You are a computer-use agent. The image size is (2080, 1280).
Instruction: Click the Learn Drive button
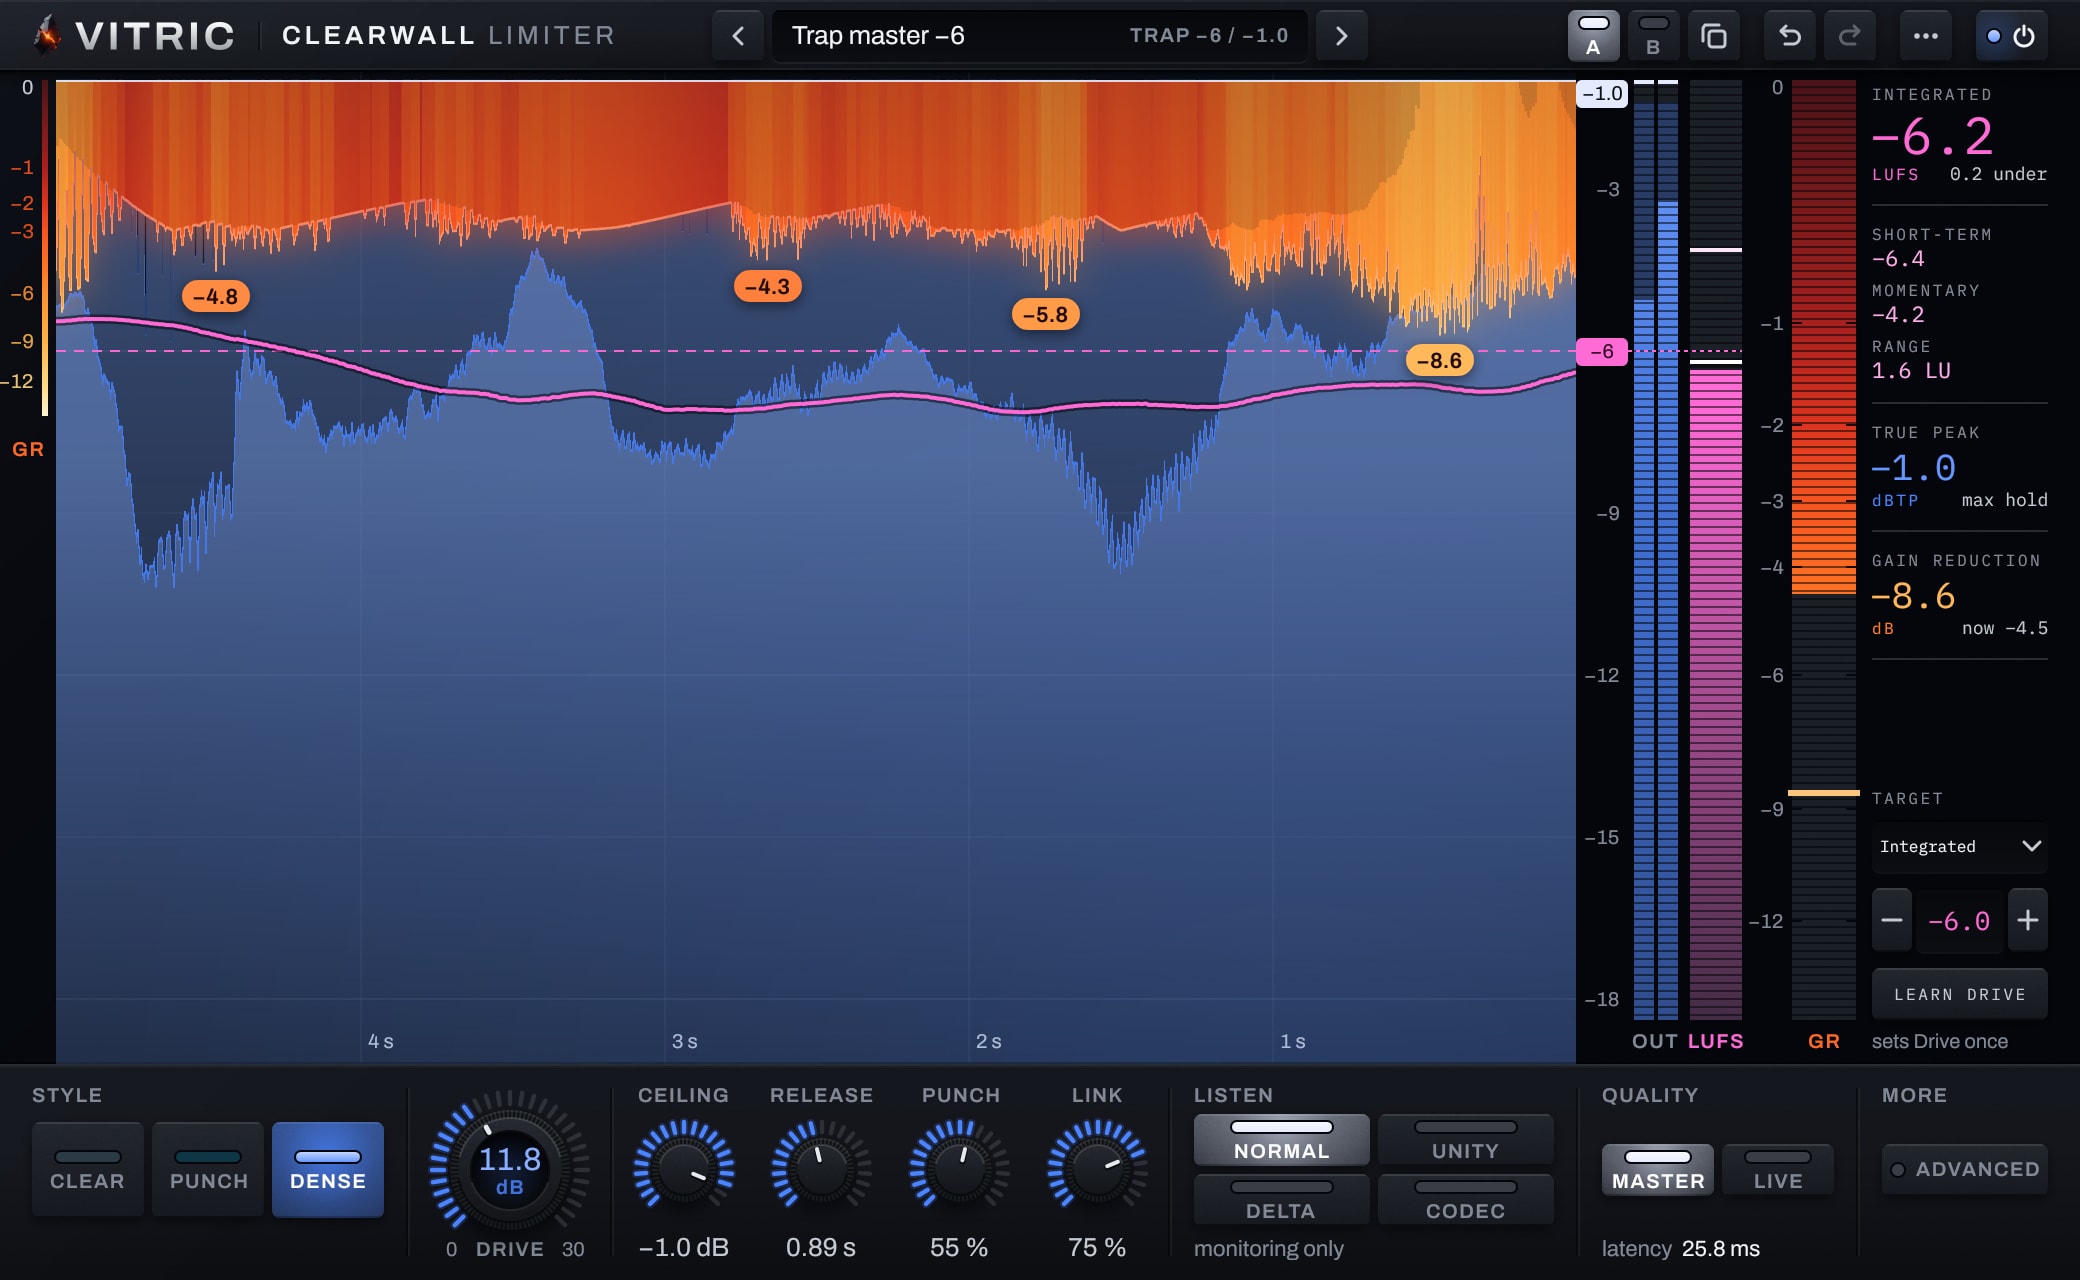1959,994
